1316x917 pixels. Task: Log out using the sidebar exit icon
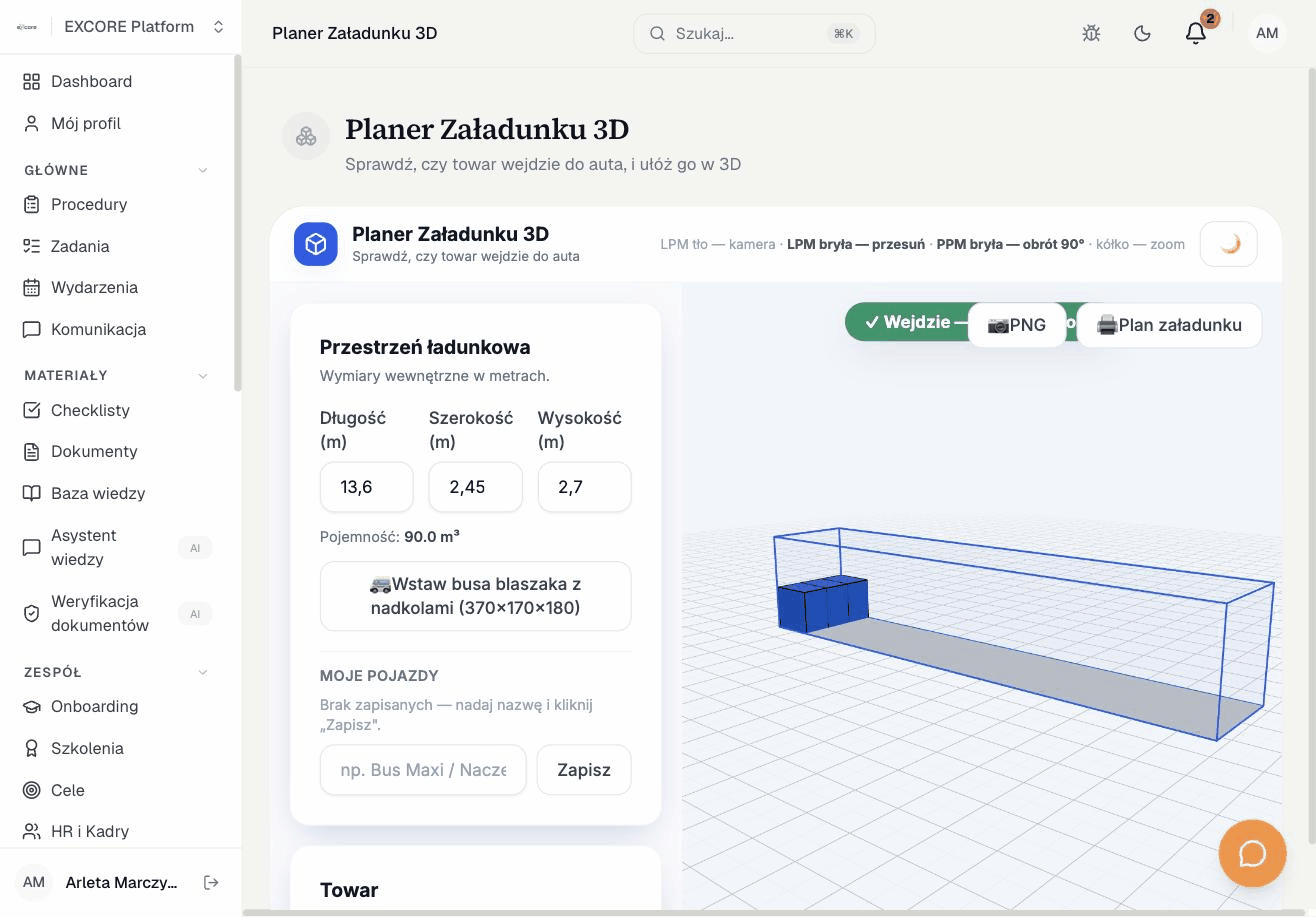coord(211,883)
